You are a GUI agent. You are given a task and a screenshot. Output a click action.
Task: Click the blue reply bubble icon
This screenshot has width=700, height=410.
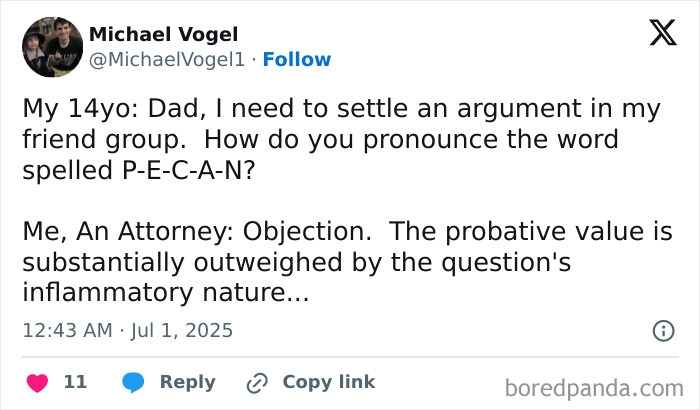[132, 382]
